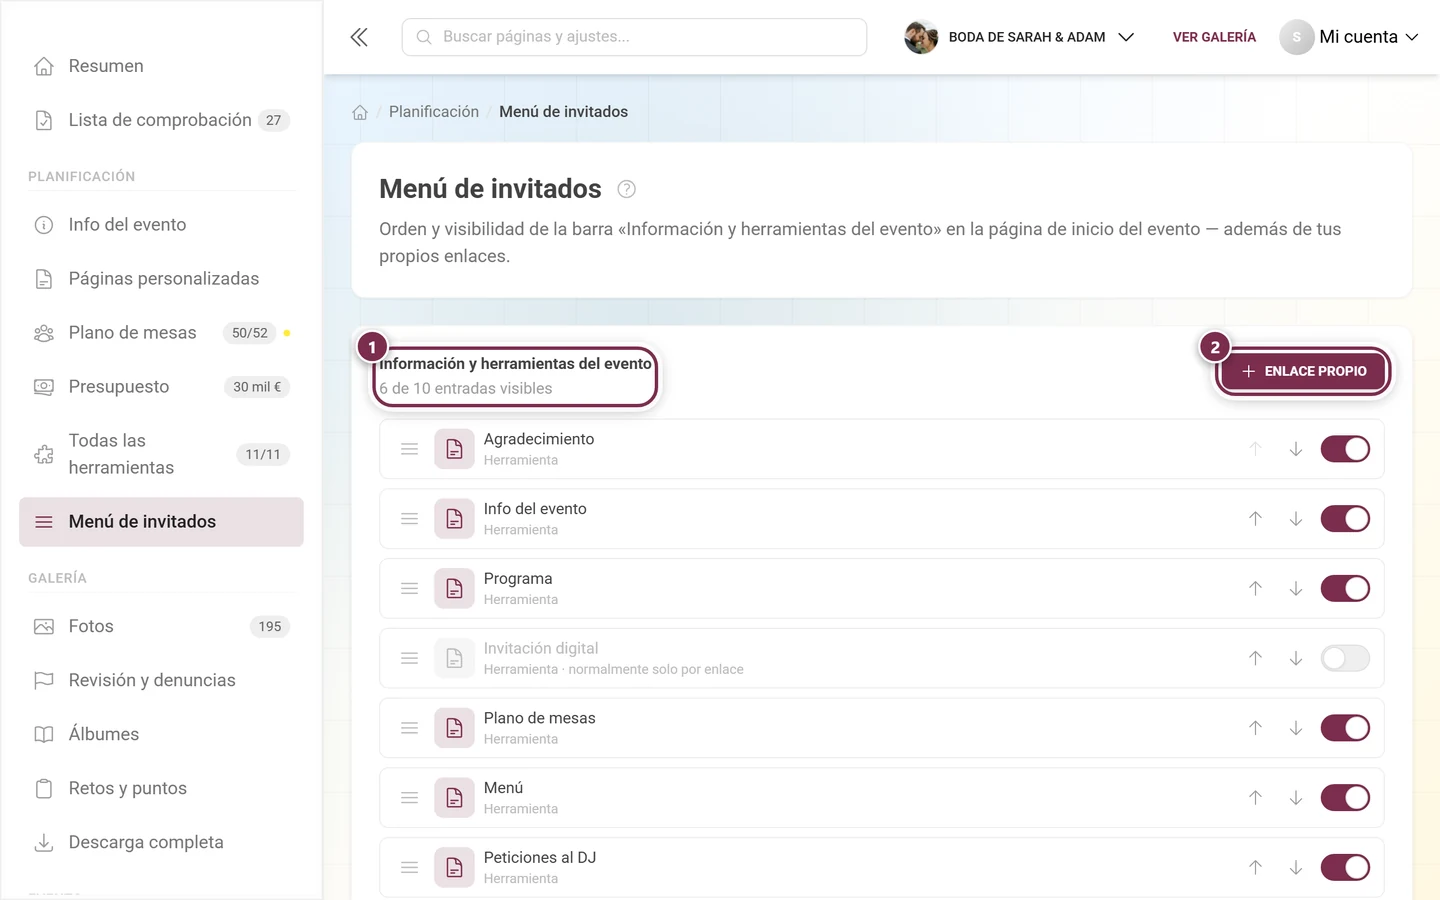Move Peticiones al DJ down
The height and width of the screenshot is (900, 1440).
(1296, 868)
